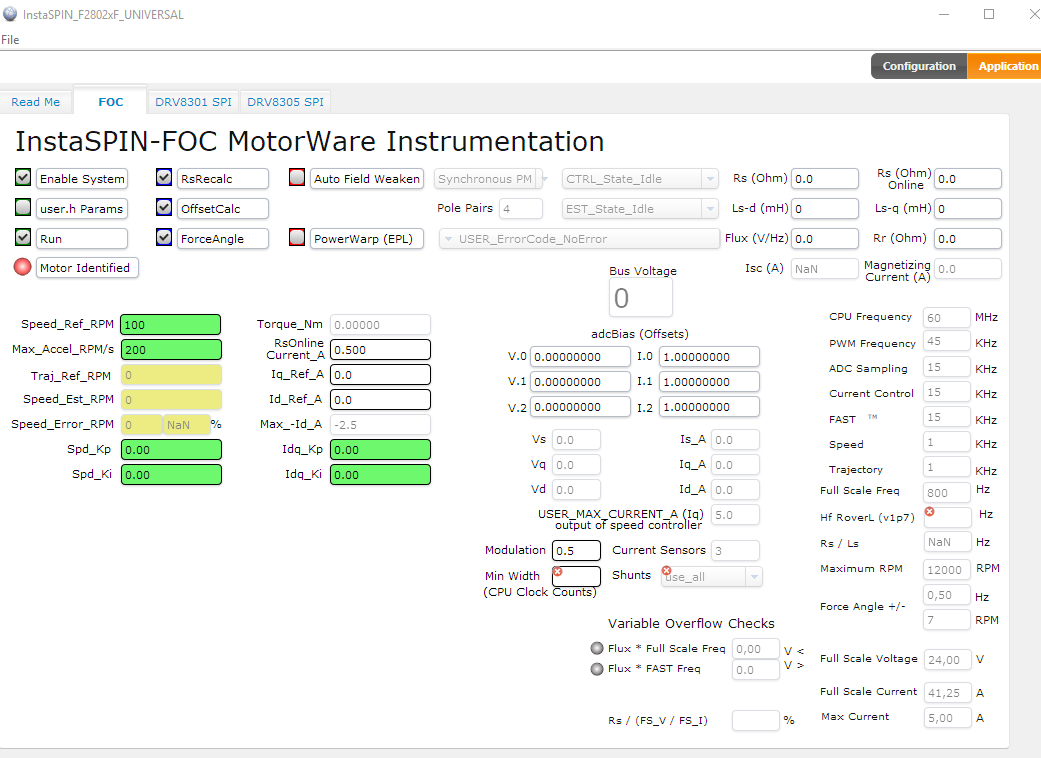The width and height of the screenshot is (1041, 758).
Task: Click the Motor Identified red LED indicator
Action: (x=23, y=267)
